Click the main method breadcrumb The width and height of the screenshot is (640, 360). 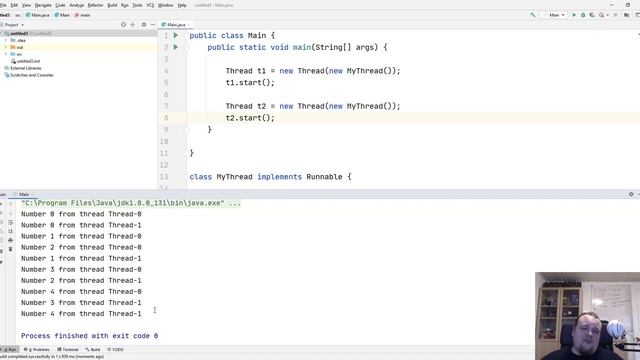click(82, 15)
